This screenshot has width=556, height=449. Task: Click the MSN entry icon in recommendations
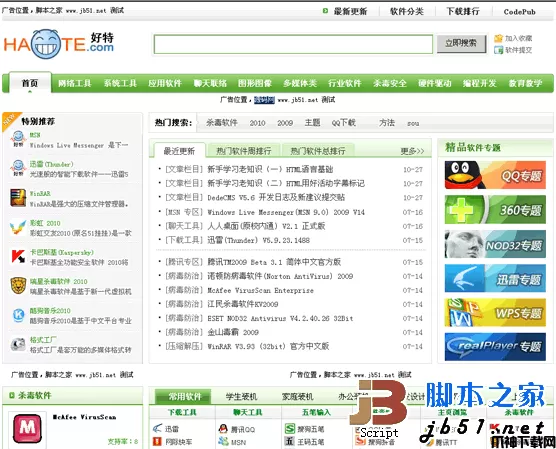(x=18, y=139)
